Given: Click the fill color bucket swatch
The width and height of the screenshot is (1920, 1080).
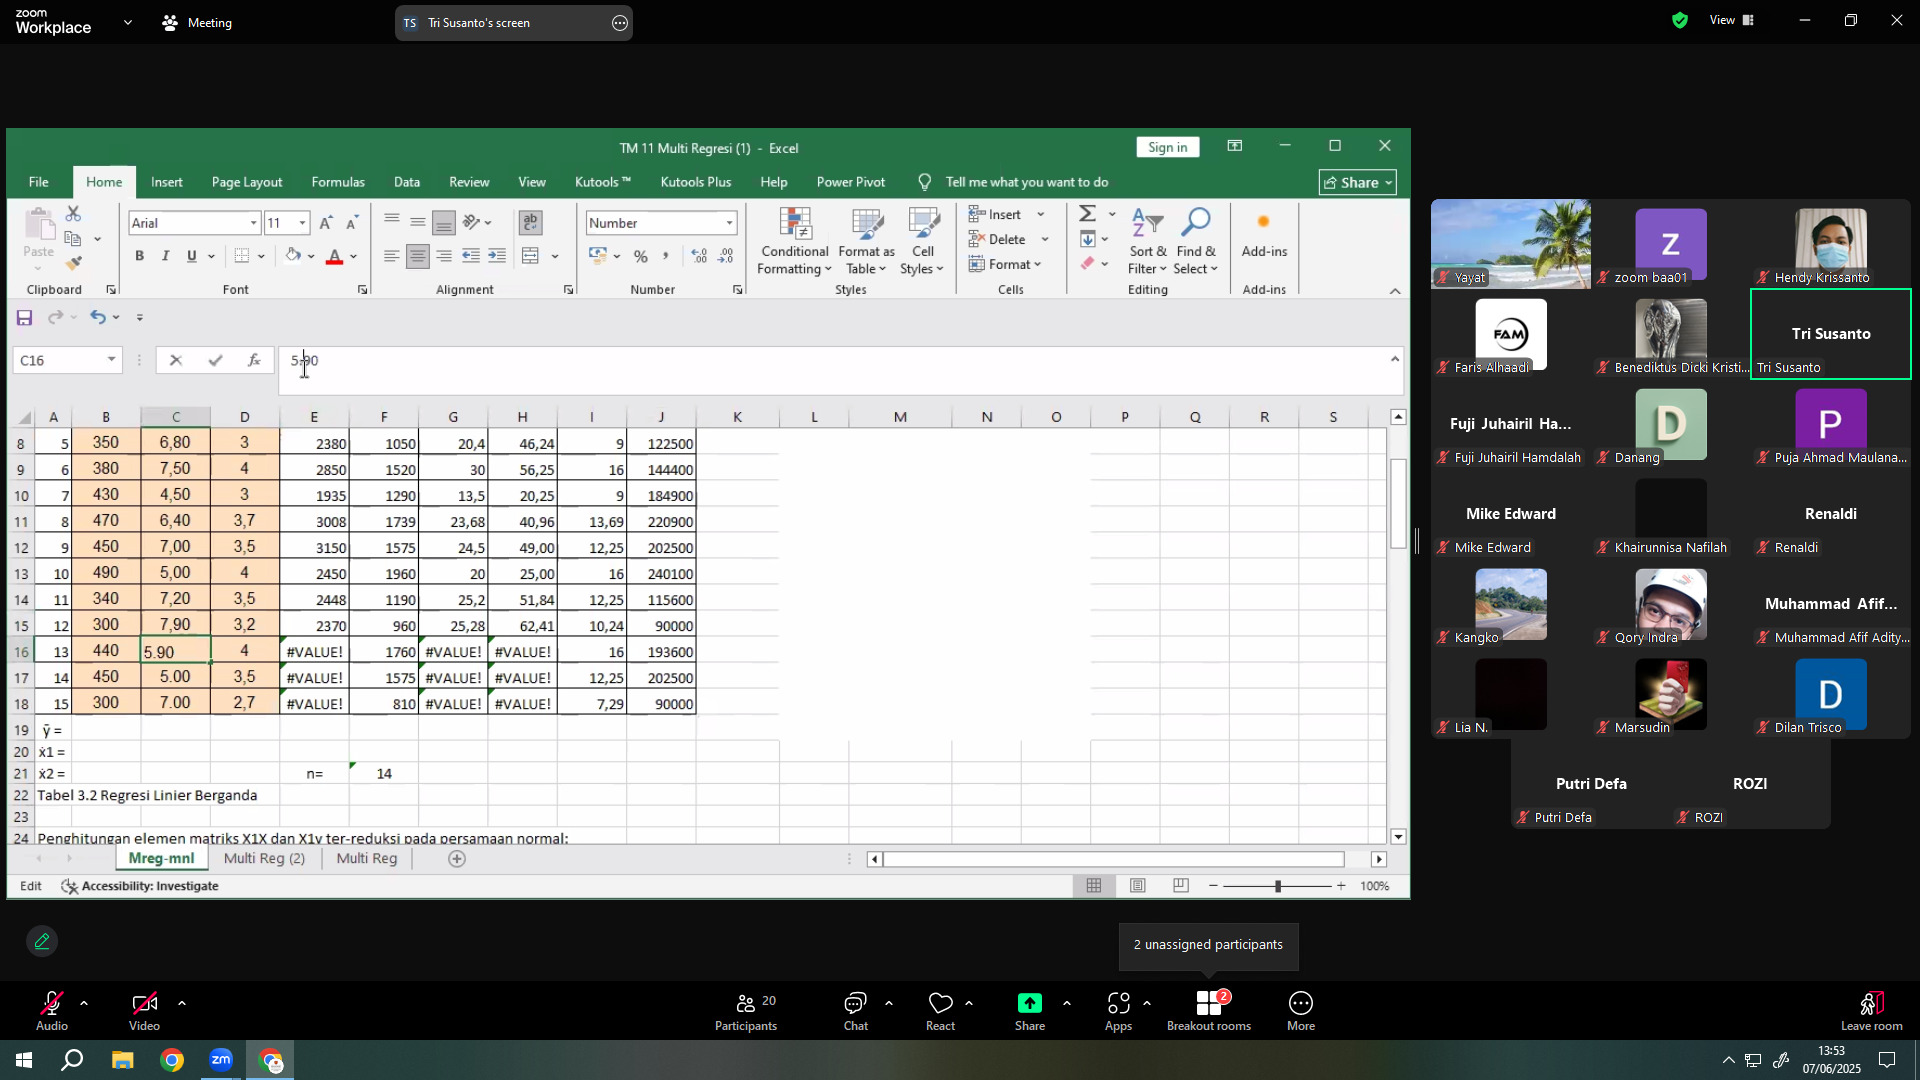Looking at the screenshot, I should pyautogui.click(x=293, y=256).
